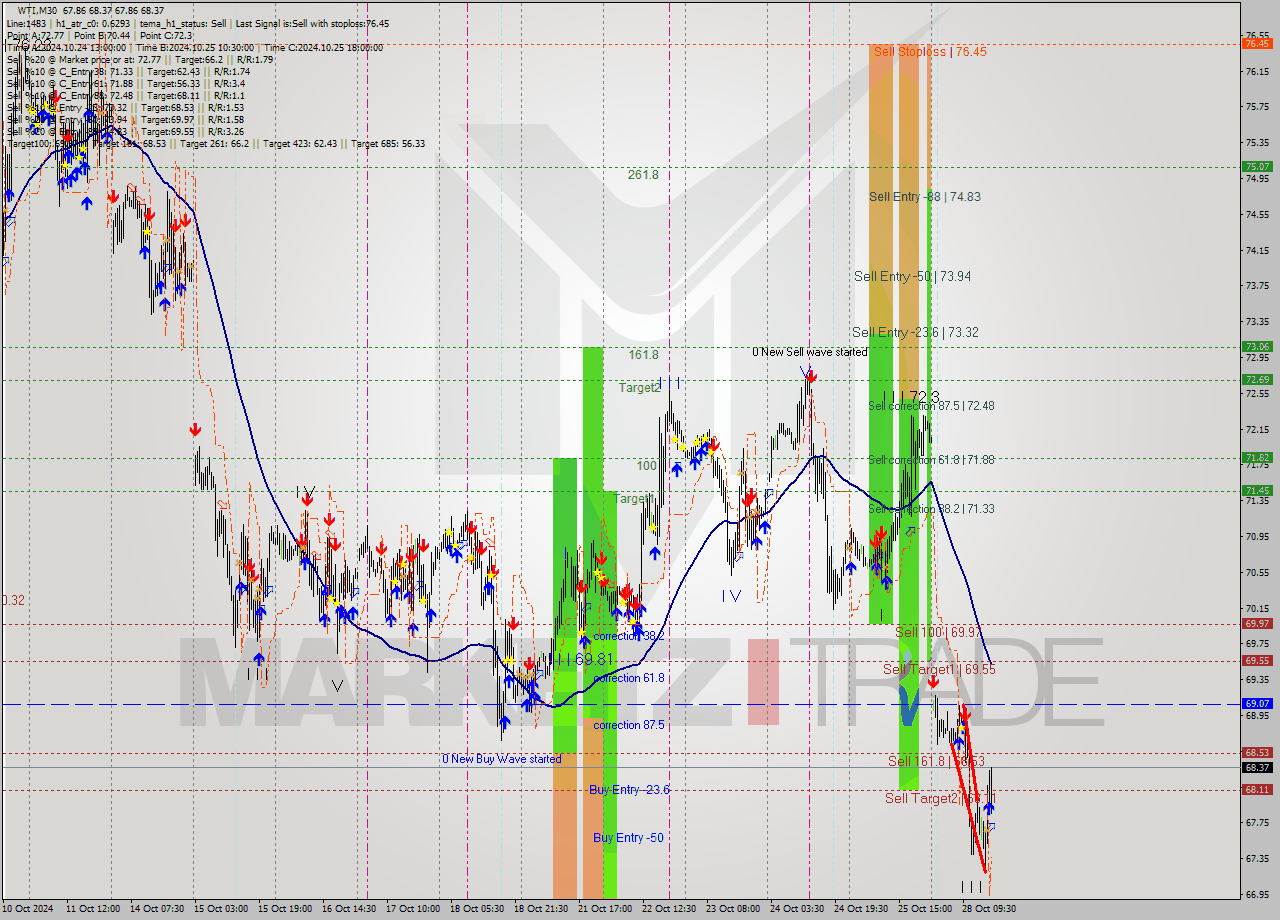
Task: Click the red 68.53 price tag
Action: (x=1257, y=752)
